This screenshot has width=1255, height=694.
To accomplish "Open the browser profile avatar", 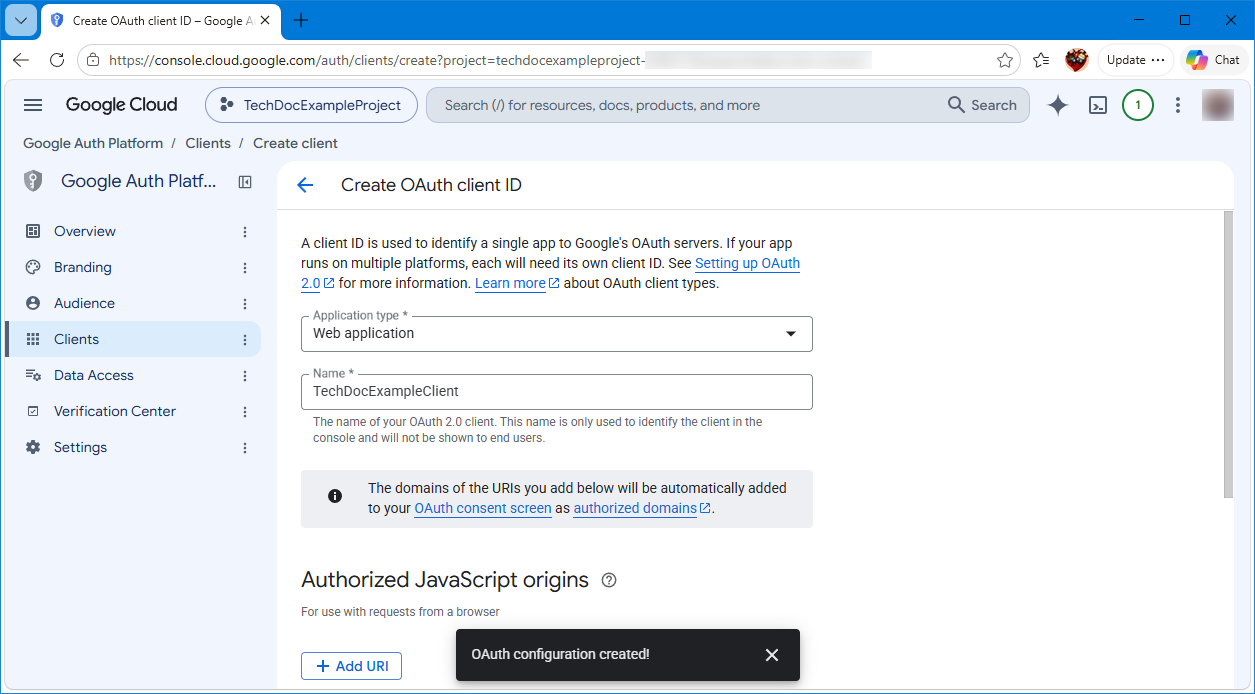I will point(1076,60).
